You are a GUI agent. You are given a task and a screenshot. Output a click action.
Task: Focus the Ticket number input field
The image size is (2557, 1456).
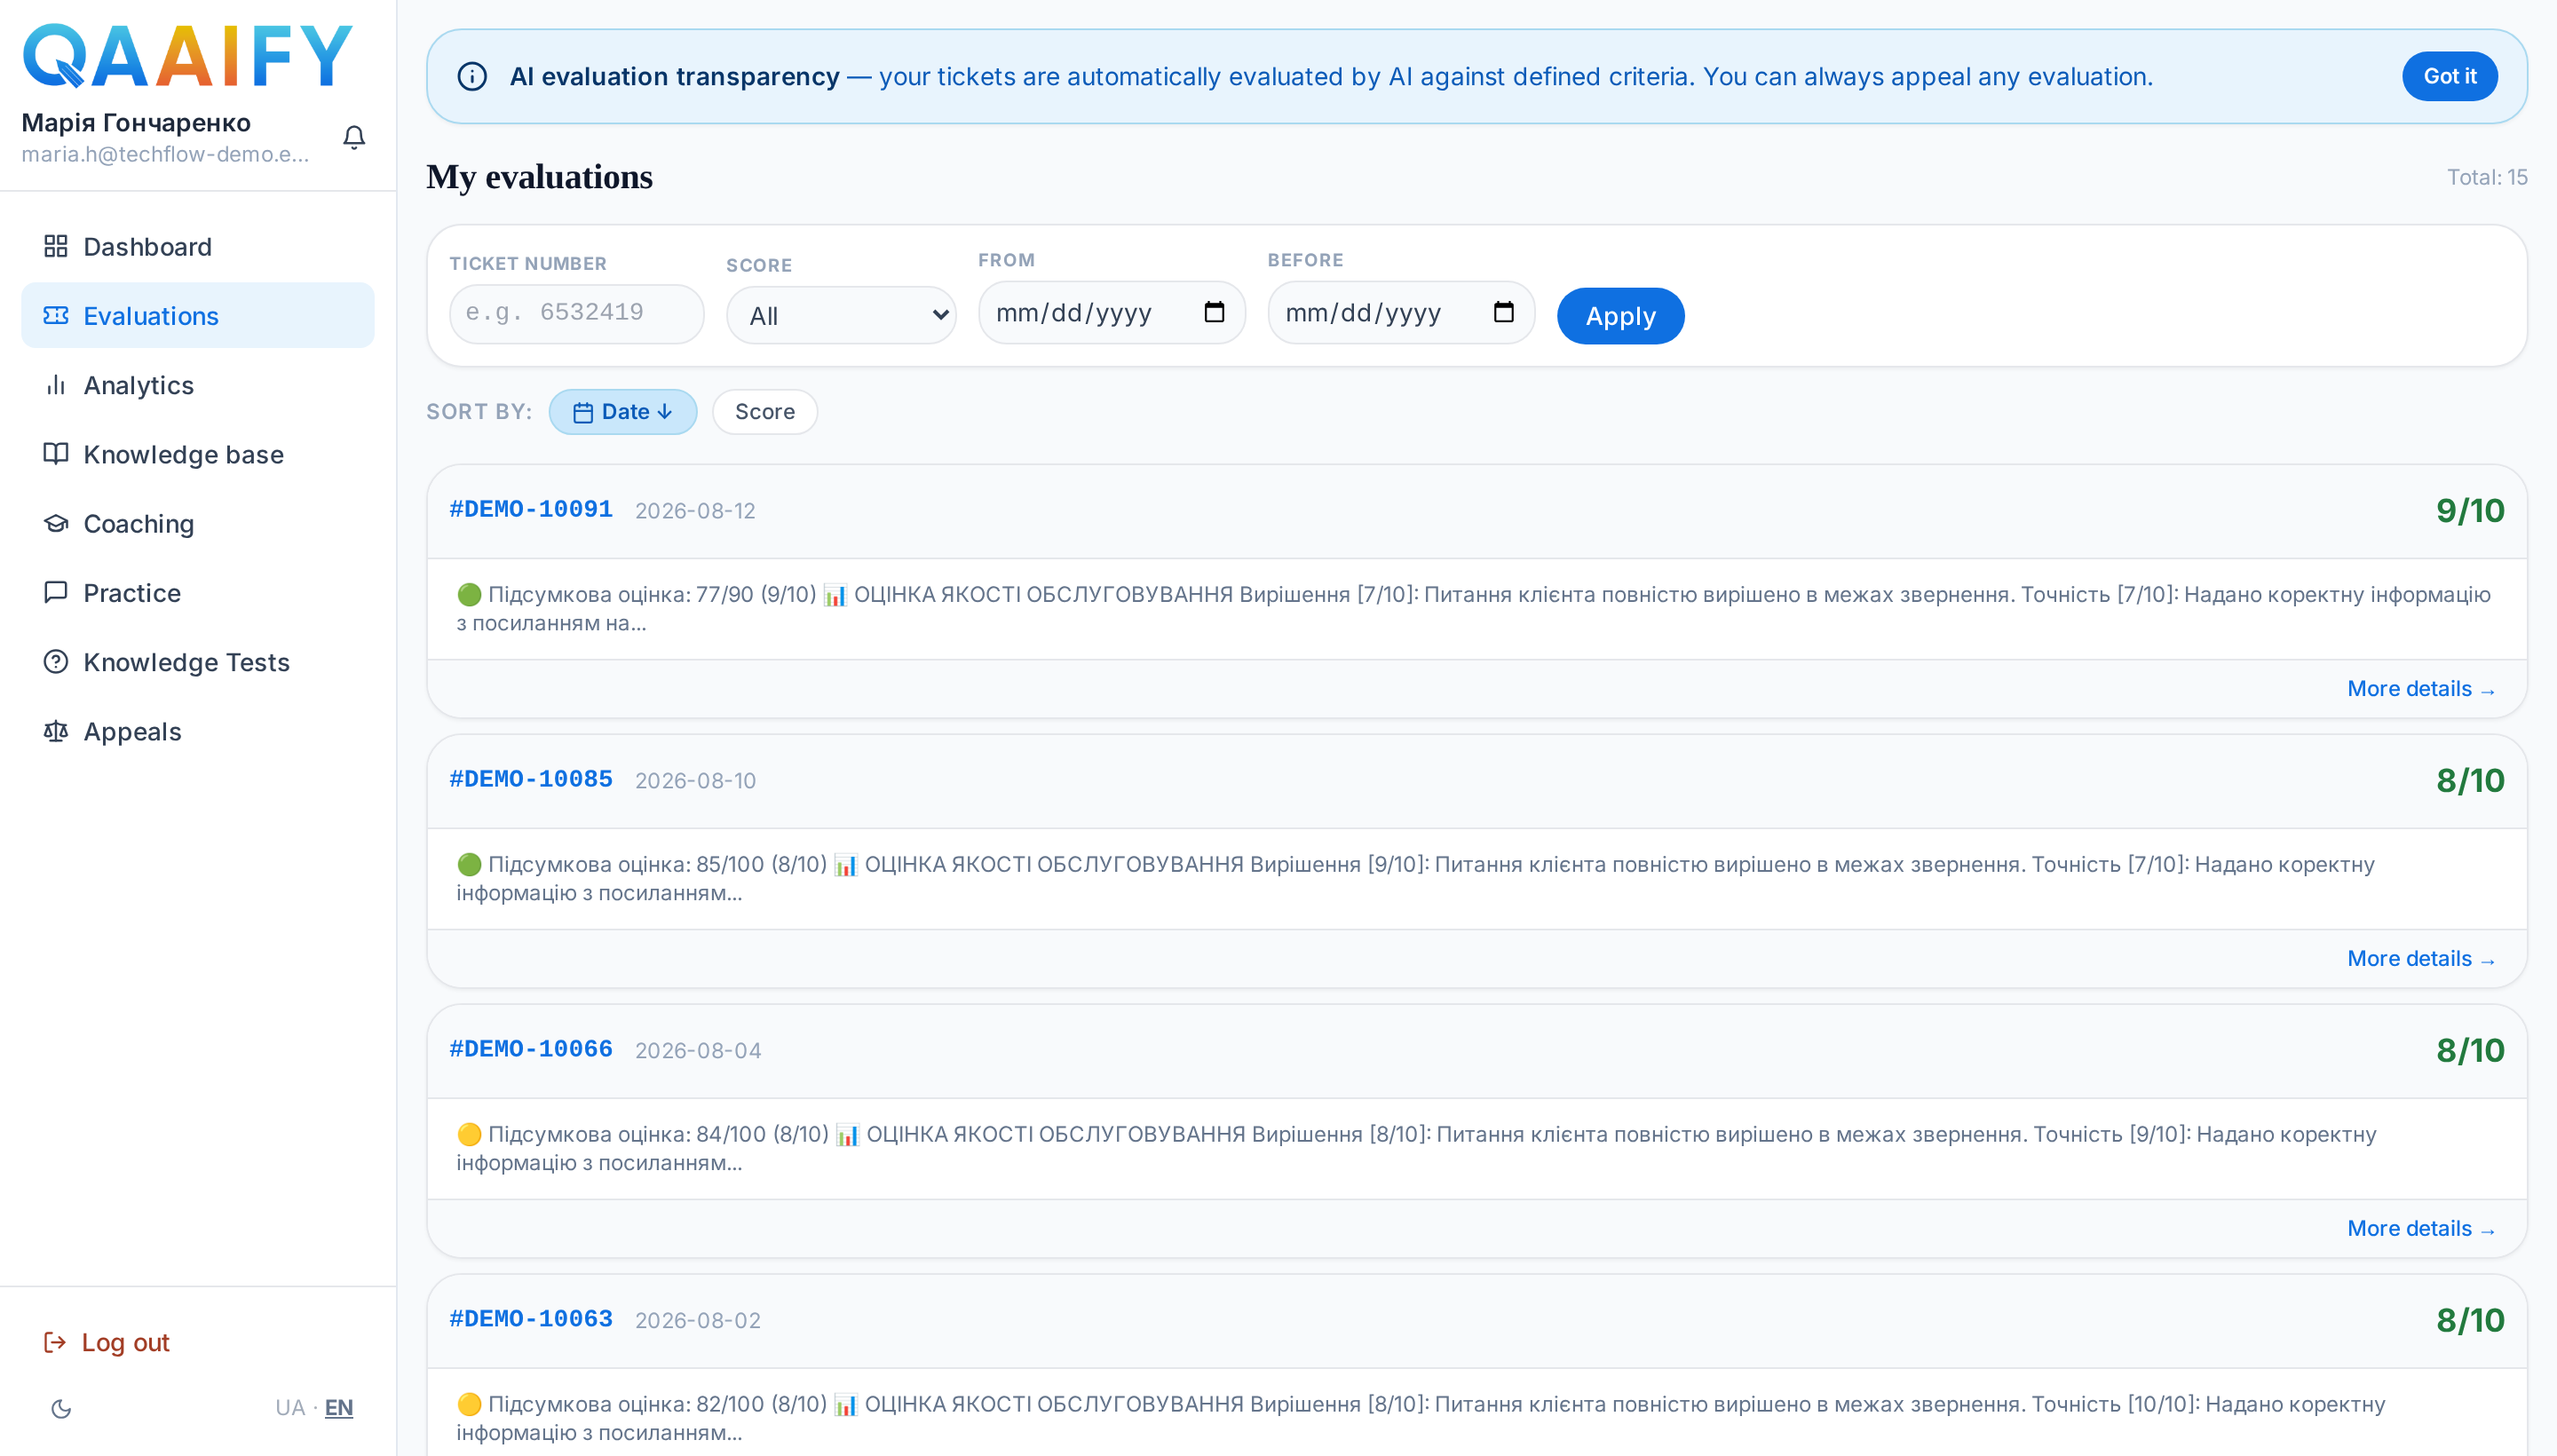click(x=576, y=313)
